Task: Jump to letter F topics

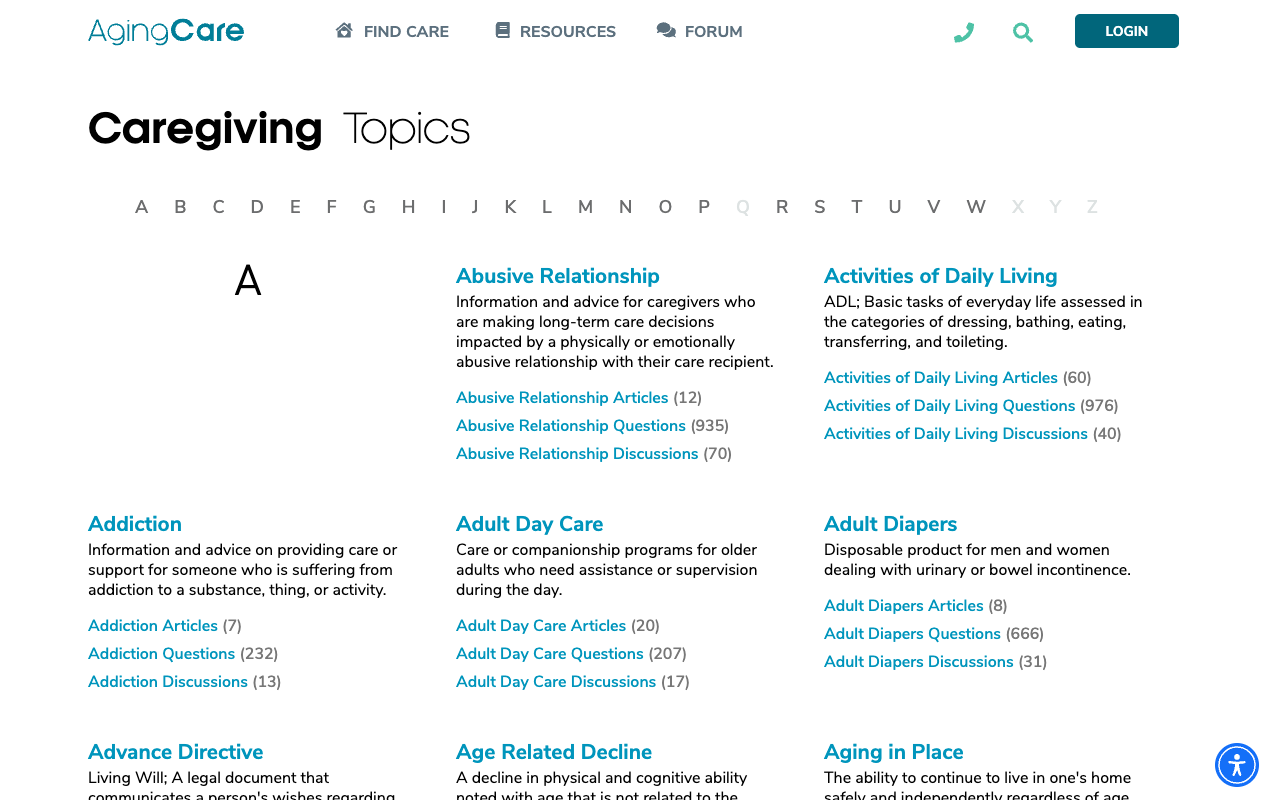Action: tap(331, 207)
